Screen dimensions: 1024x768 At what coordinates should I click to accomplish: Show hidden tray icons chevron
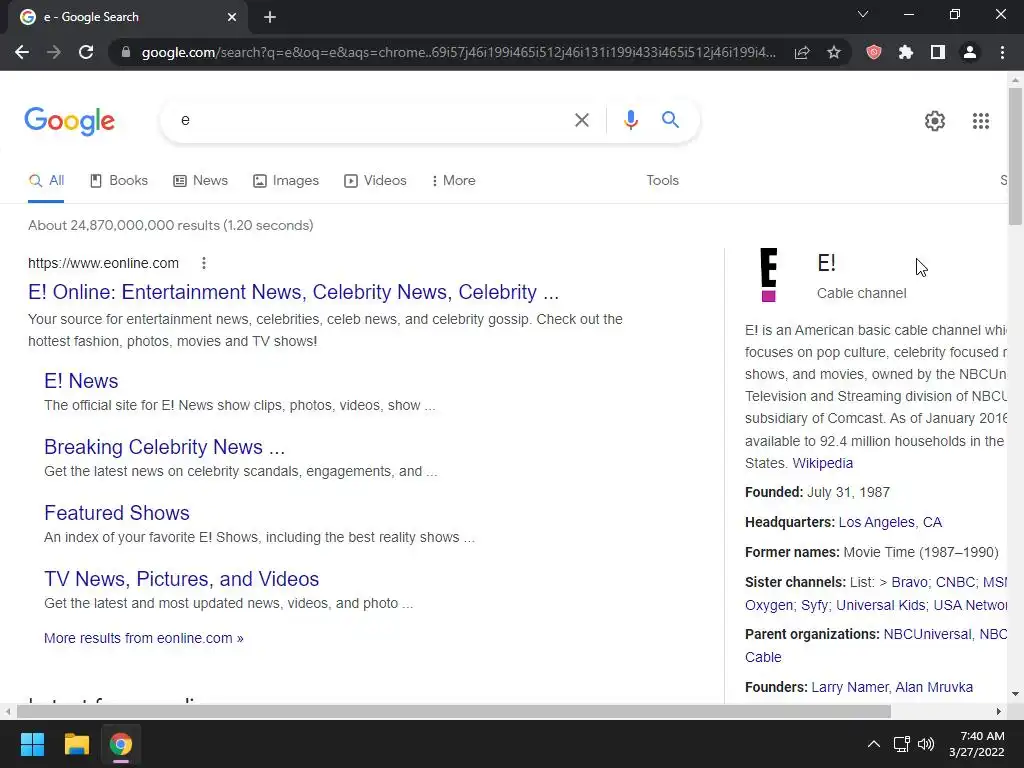point(873,744)
